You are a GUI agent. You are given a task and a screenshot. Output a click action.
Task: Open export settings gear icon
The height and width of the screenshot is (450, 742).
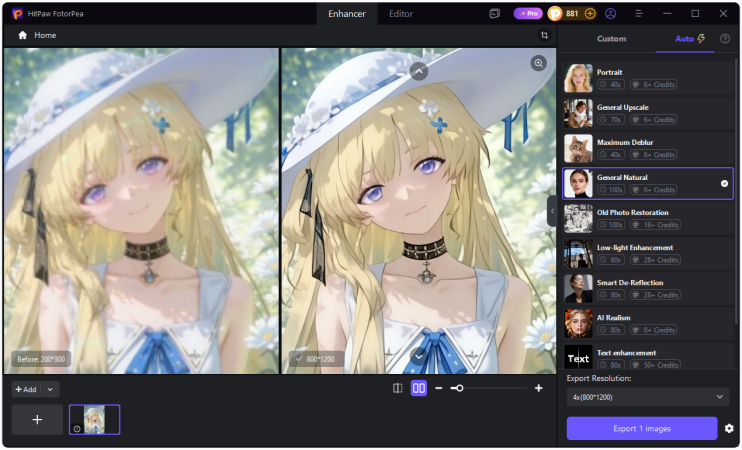coord(729,429)
